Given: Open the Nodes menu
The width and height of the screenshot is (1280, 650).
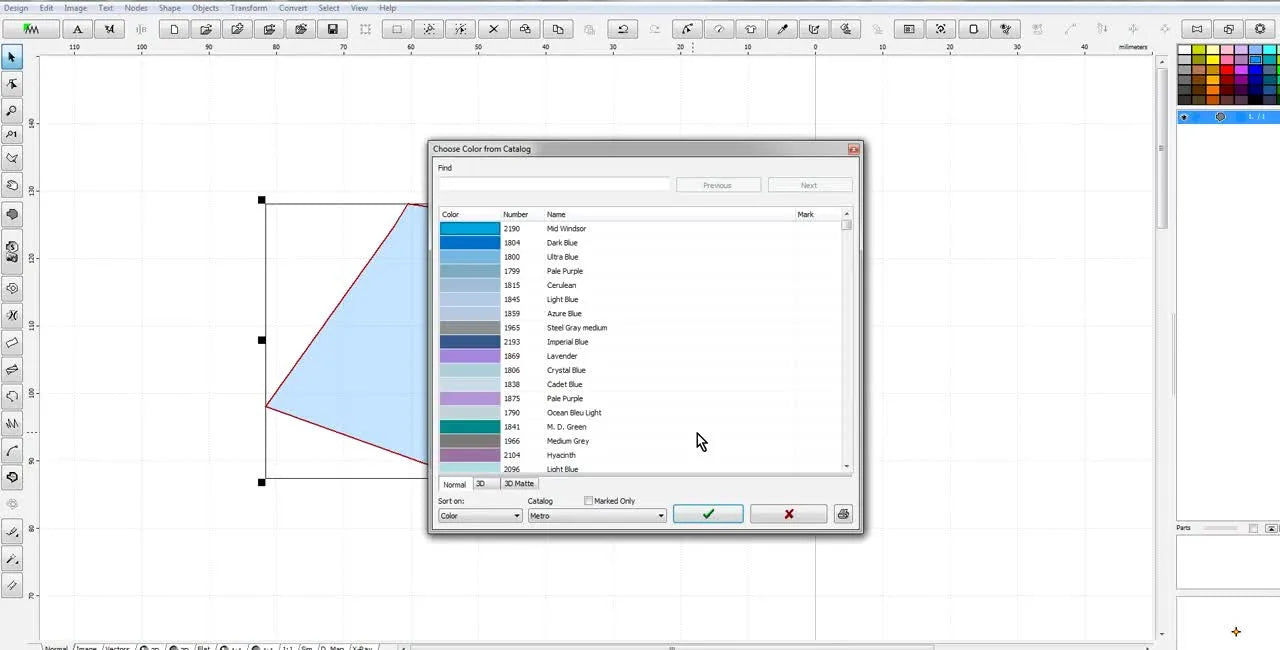Looking at the screenshot, I should coord(136,8).
